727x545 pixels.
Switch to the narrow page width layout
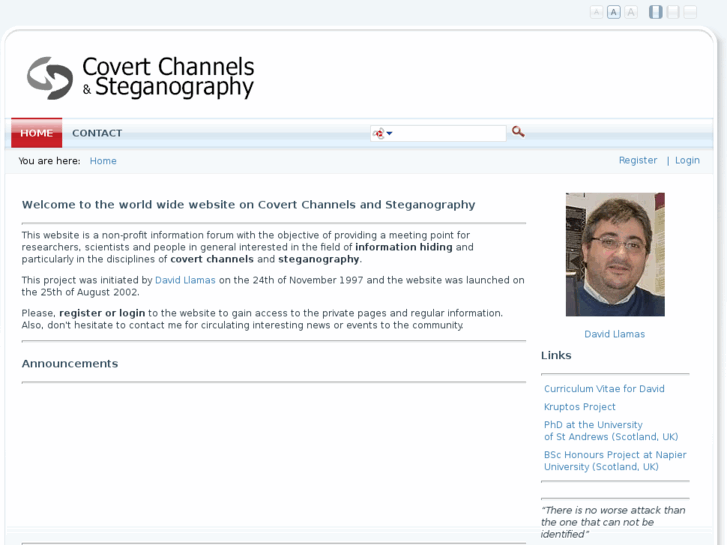(x=656, y=12)
